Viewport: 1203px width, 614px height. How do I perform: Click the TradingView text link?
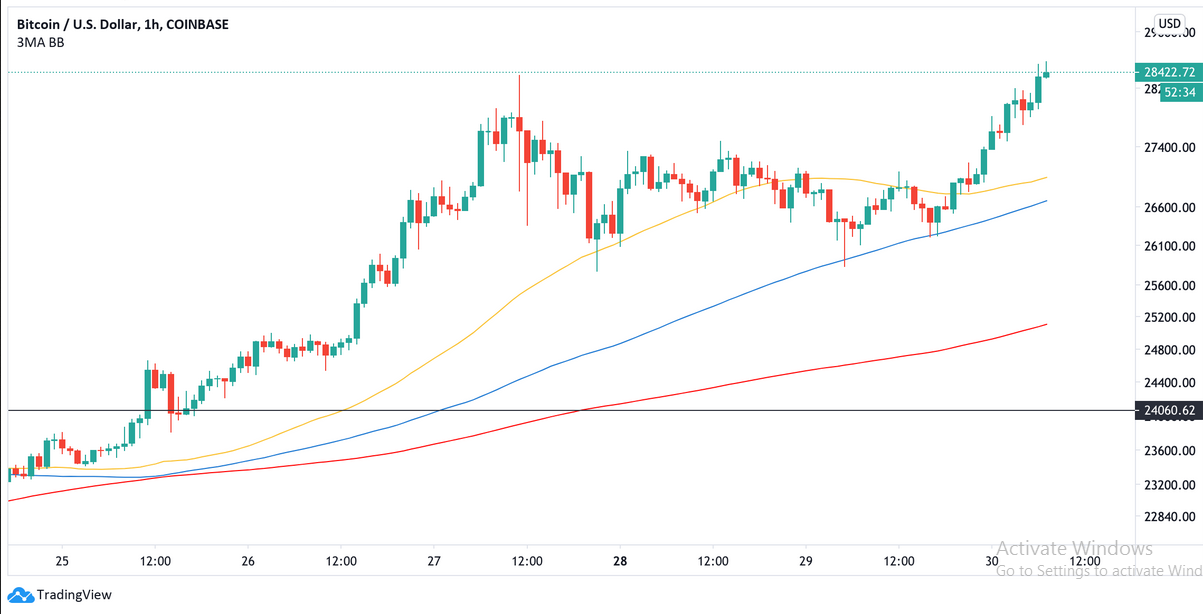[75, 595]
